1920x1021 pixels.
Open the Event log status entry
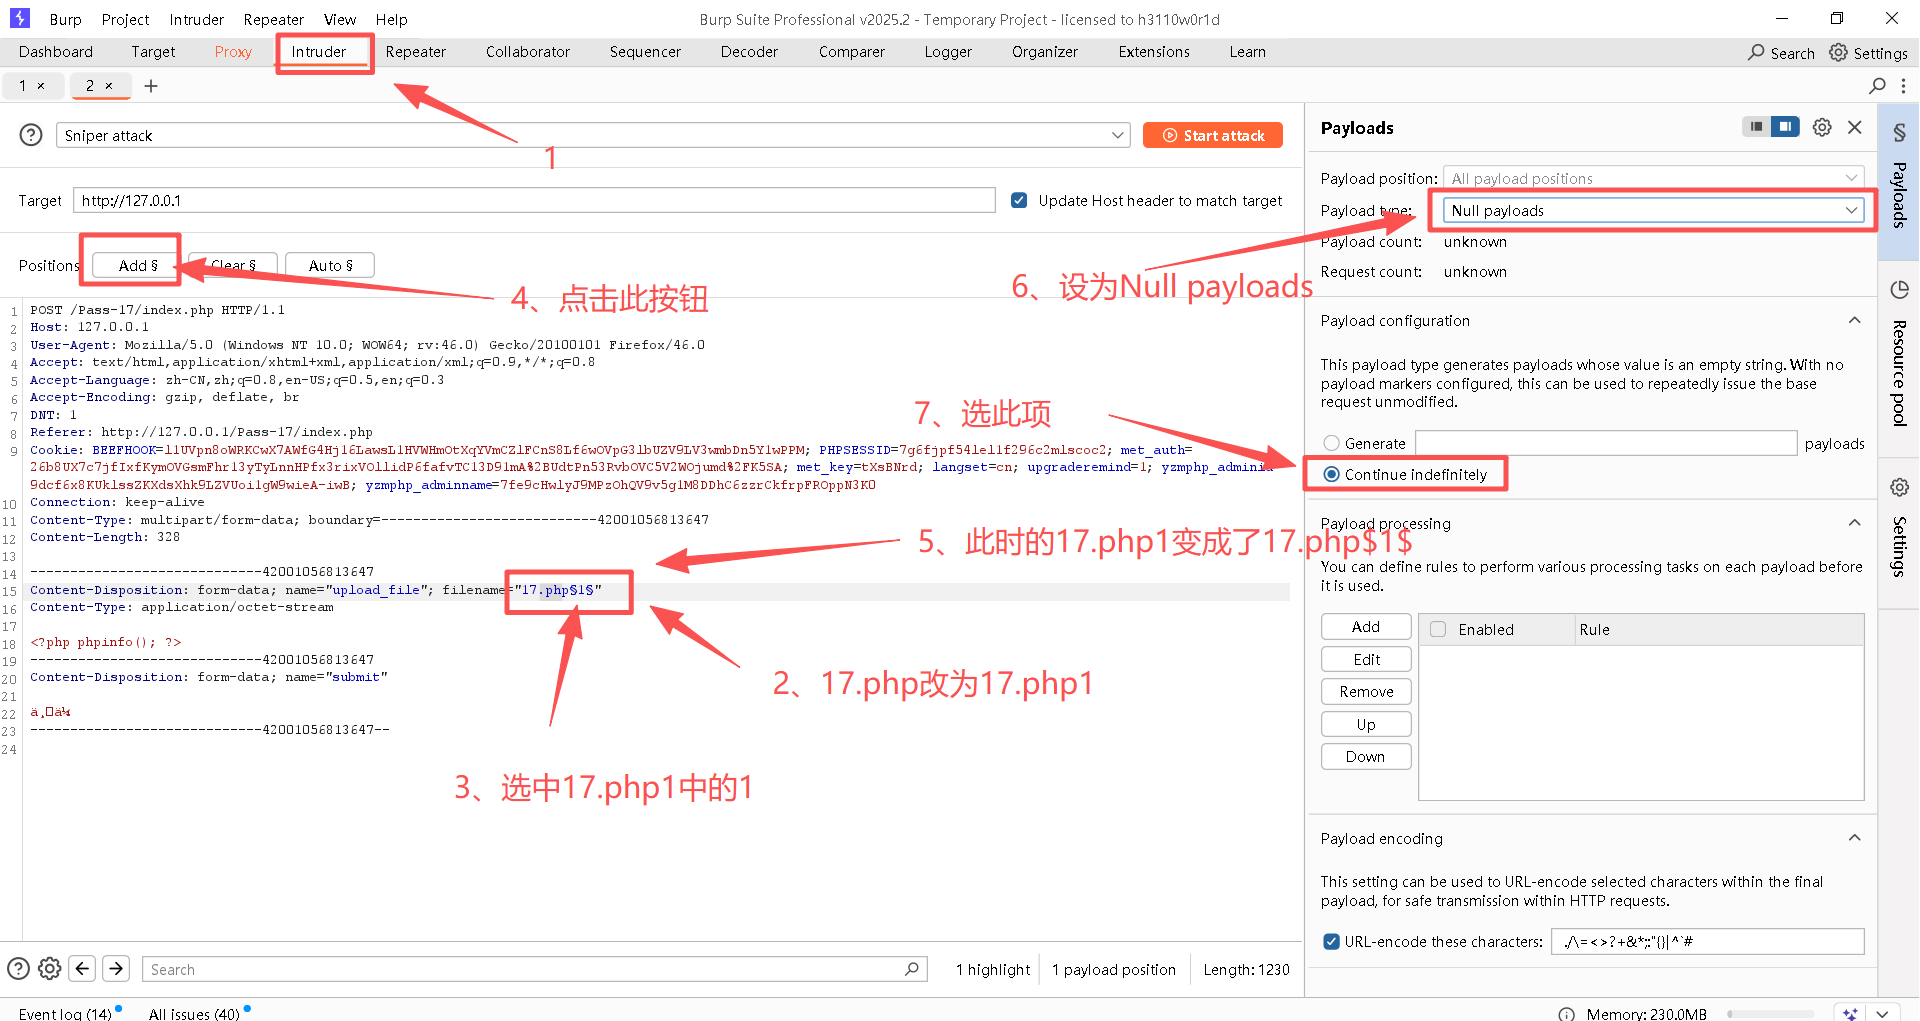65,1013
